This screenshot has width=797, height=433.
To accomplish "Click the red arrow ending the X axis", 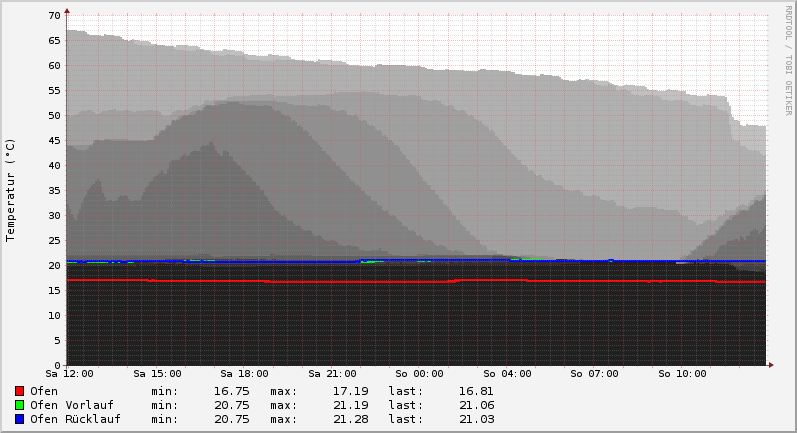I will [769, 365].
